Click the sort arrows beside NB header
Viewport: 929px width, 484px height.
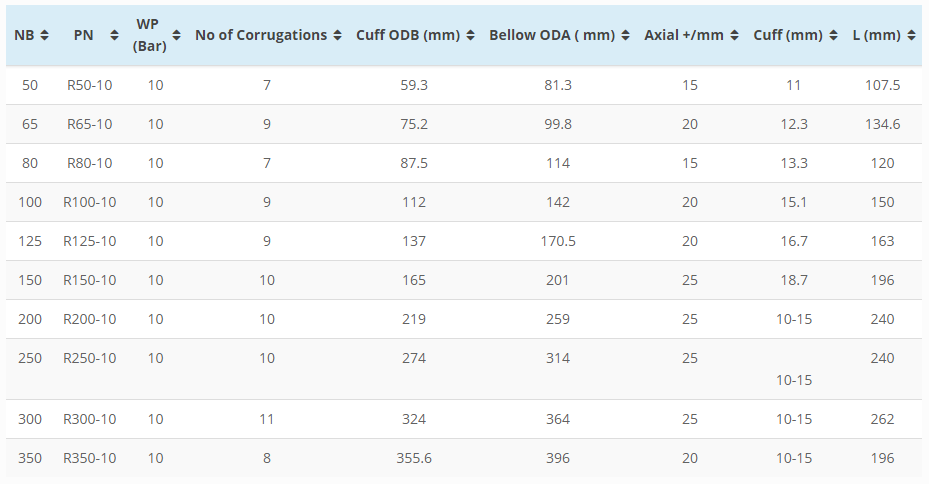44,35
